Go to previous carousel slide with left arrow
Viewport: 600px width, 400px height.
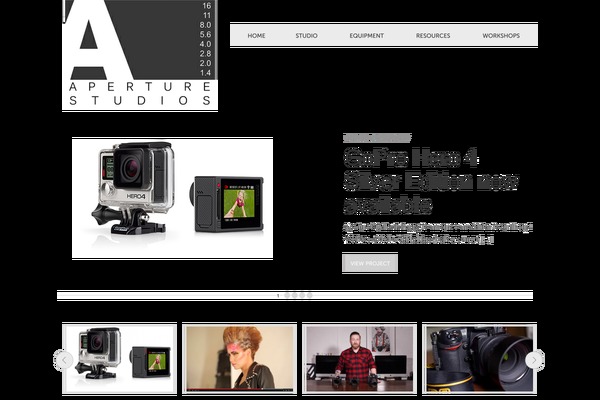tap(64, 360)
